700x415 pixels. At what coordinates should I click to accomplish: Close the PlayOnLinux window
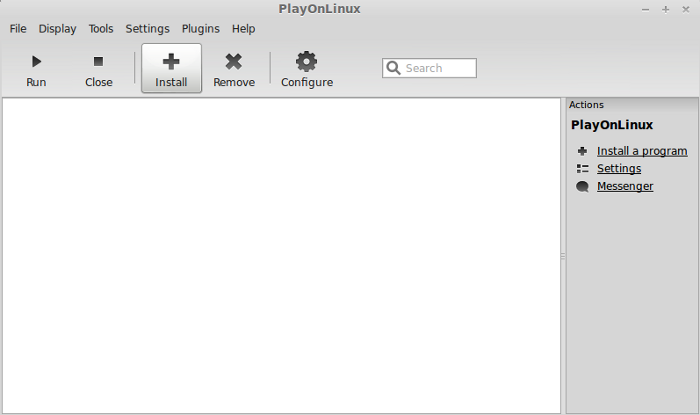pos(686,9)
